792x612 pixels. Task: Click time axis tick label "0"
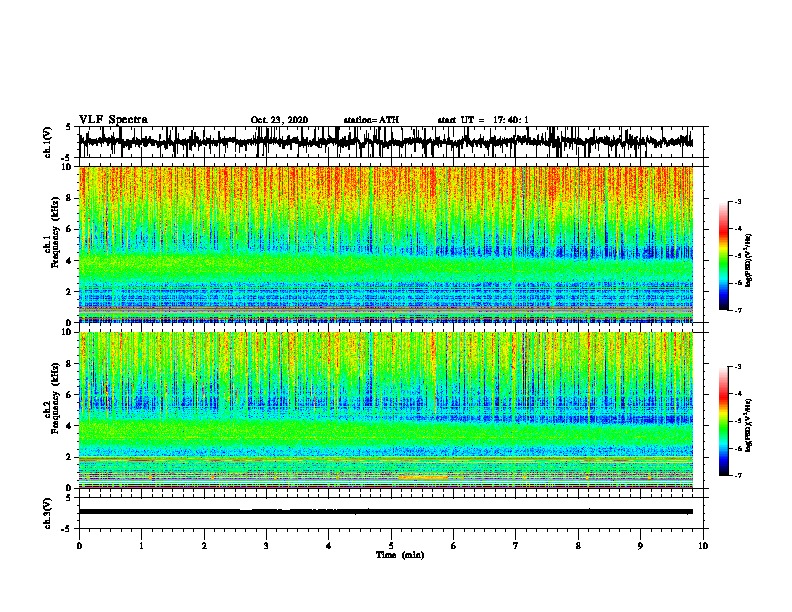coord(79,546)
